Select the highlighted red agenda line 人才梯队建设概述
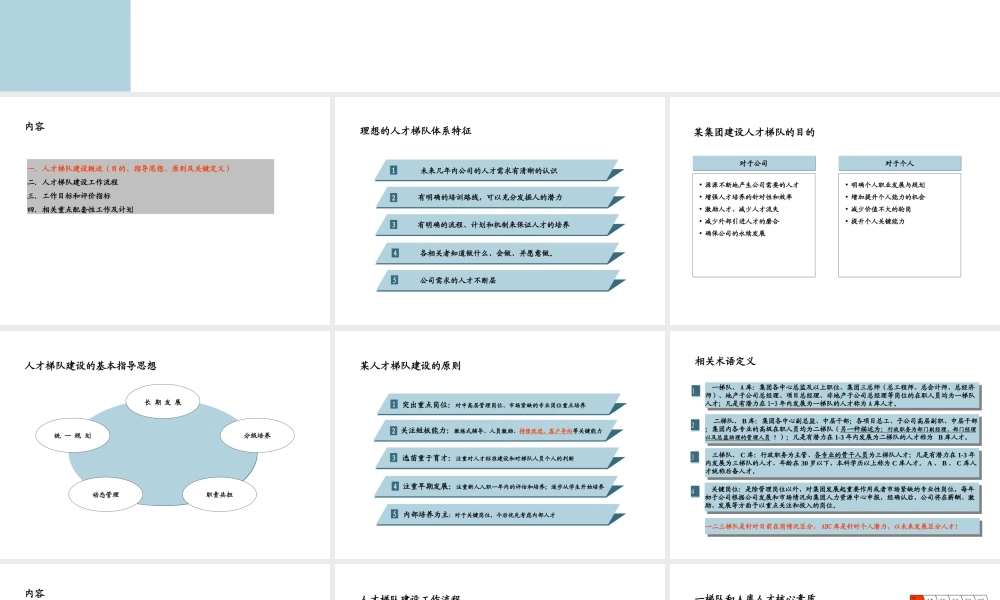The height and width of the screenshot is (600, 1000). point(130,167)
